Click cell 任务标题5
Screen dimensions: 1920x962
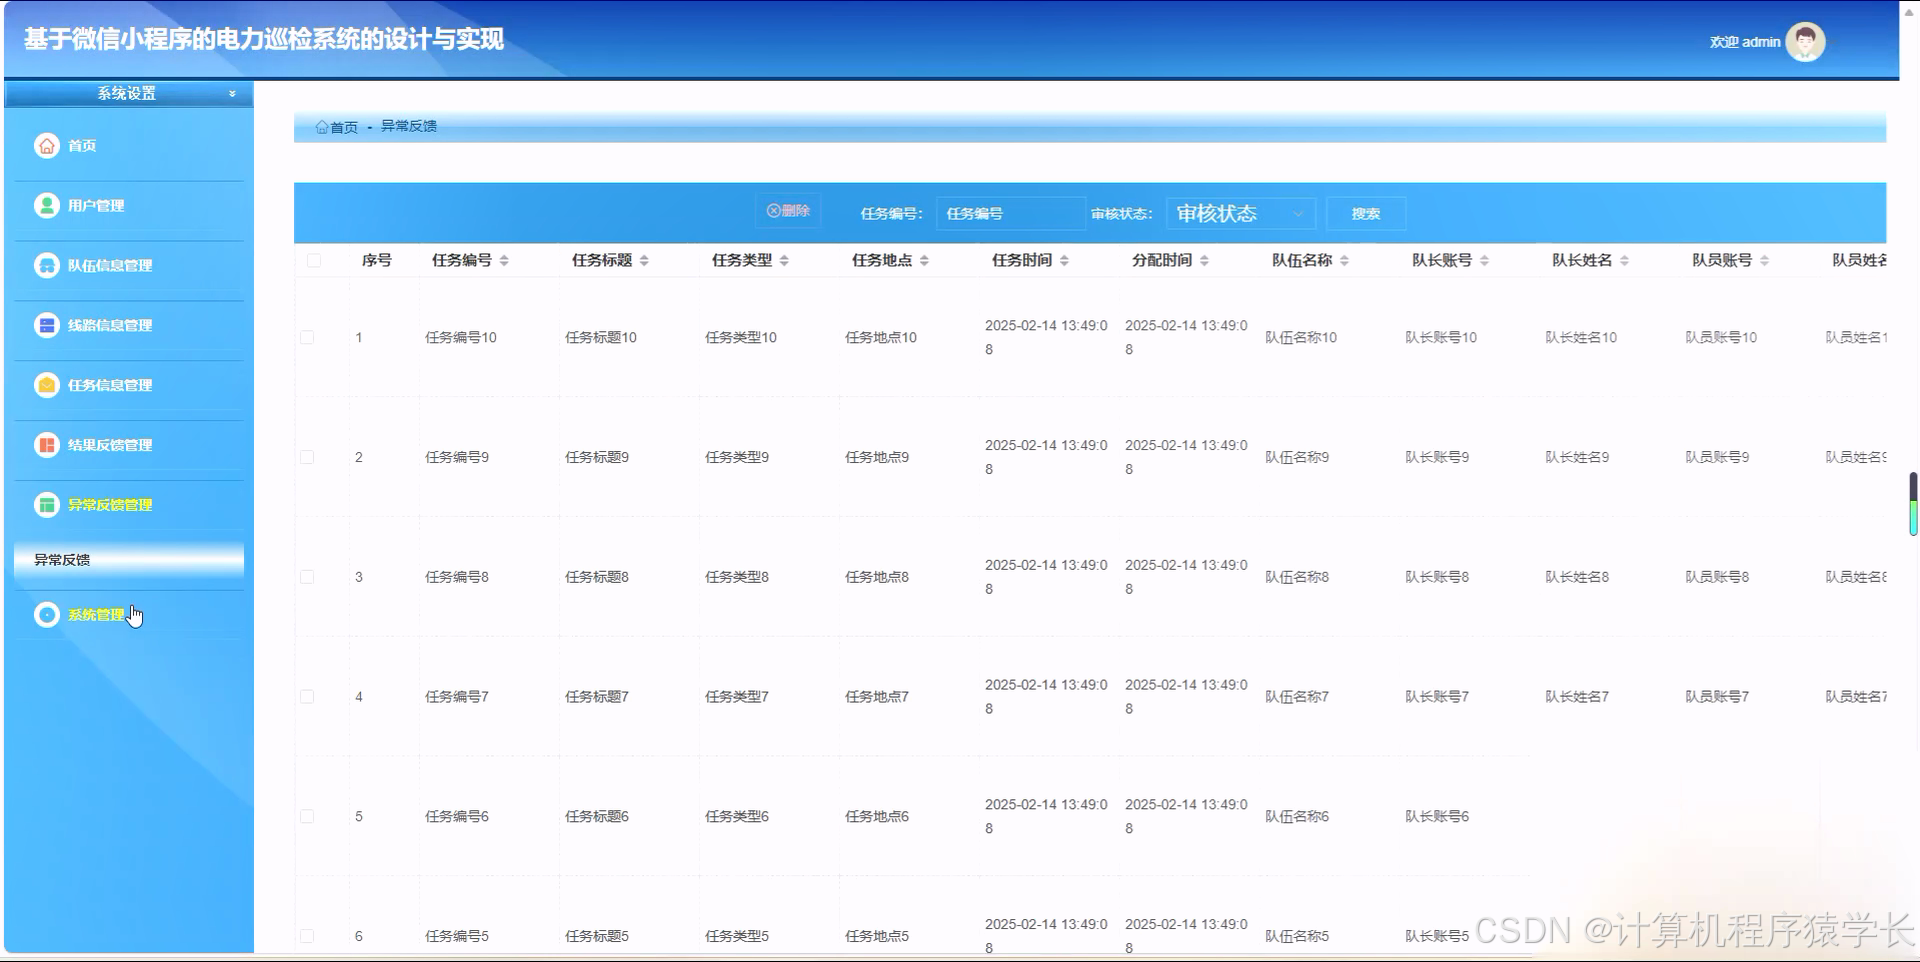[597, 936]
